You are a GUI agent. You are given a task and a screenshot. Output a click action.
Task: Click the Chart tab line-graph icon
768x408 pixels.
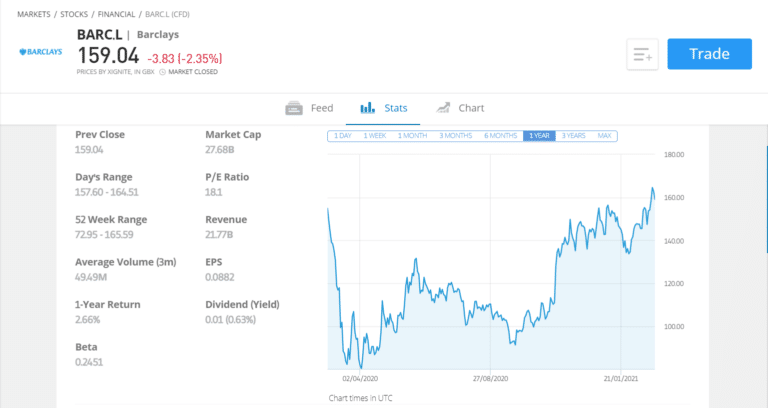click(443, 108)
